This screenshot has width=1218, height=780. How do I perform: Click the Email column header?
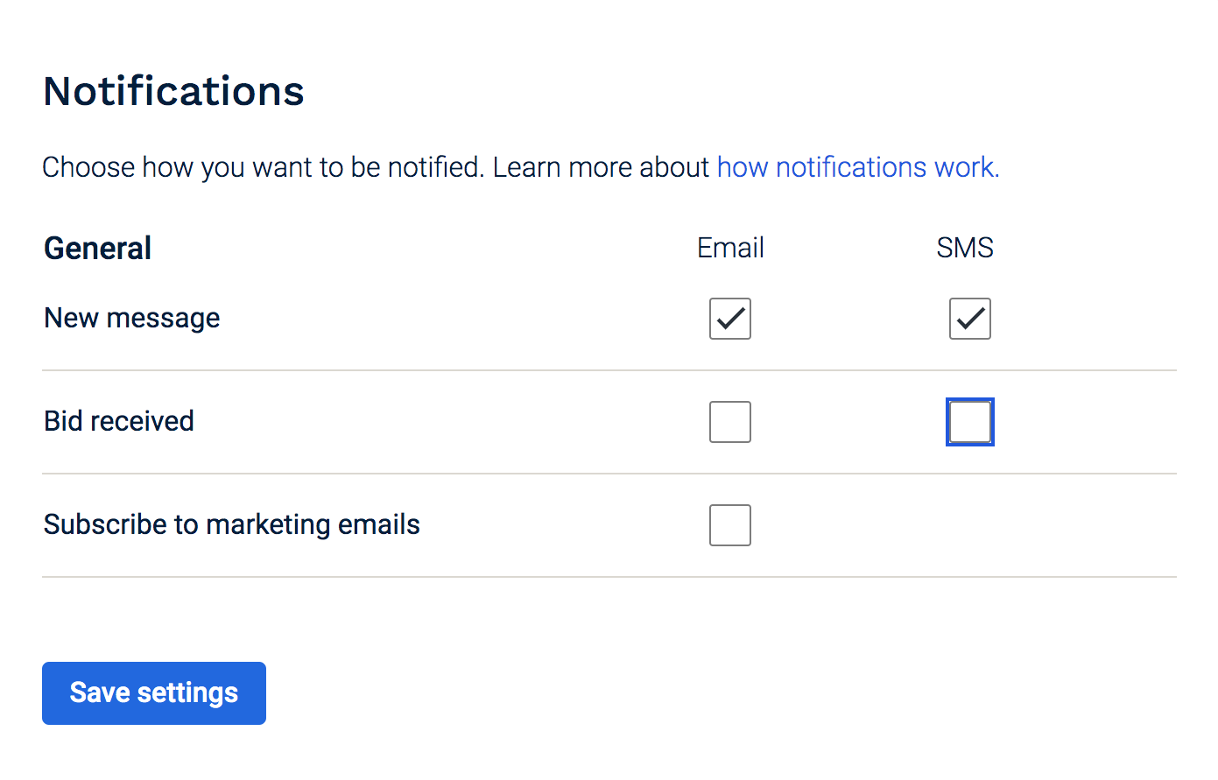pos(730,247)
